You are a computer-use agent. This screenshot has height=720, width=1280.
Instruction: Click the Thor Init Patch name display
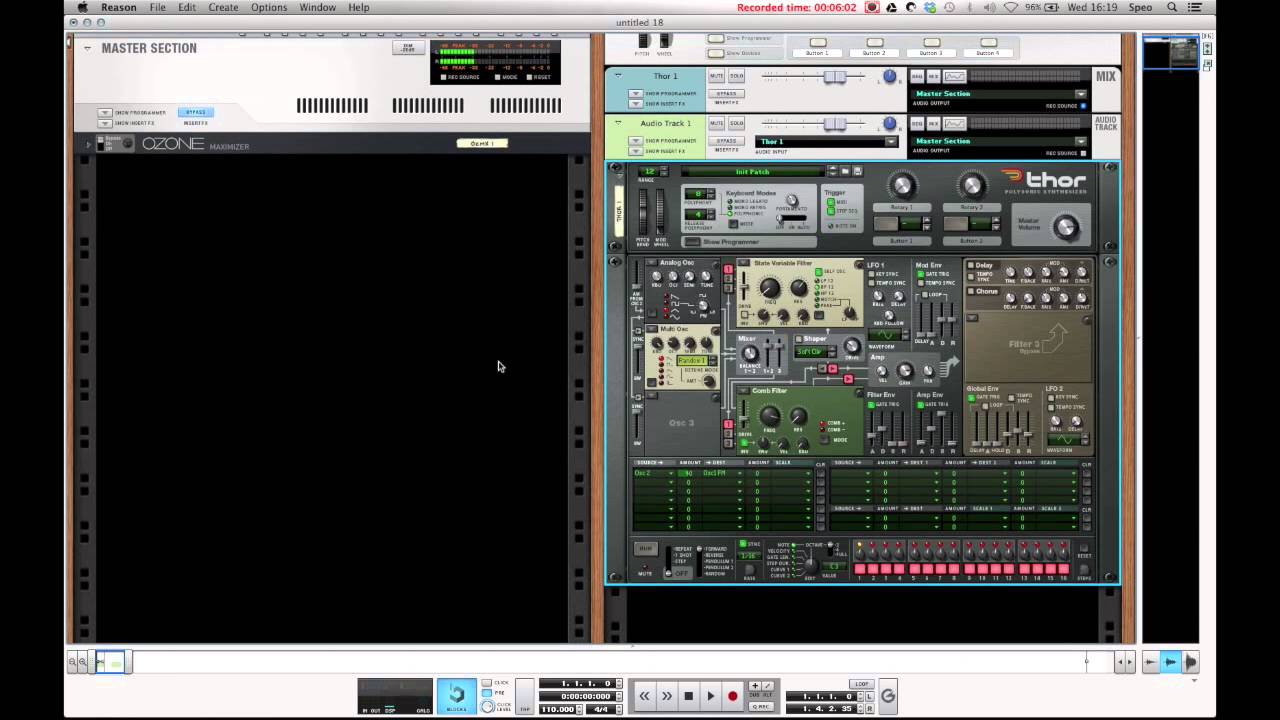752,171
